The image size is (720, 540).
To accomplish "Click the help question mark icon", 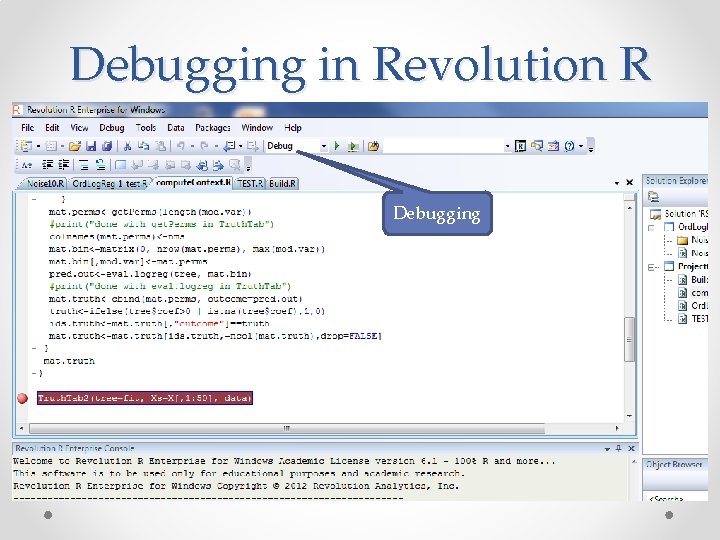I will 569,146.
